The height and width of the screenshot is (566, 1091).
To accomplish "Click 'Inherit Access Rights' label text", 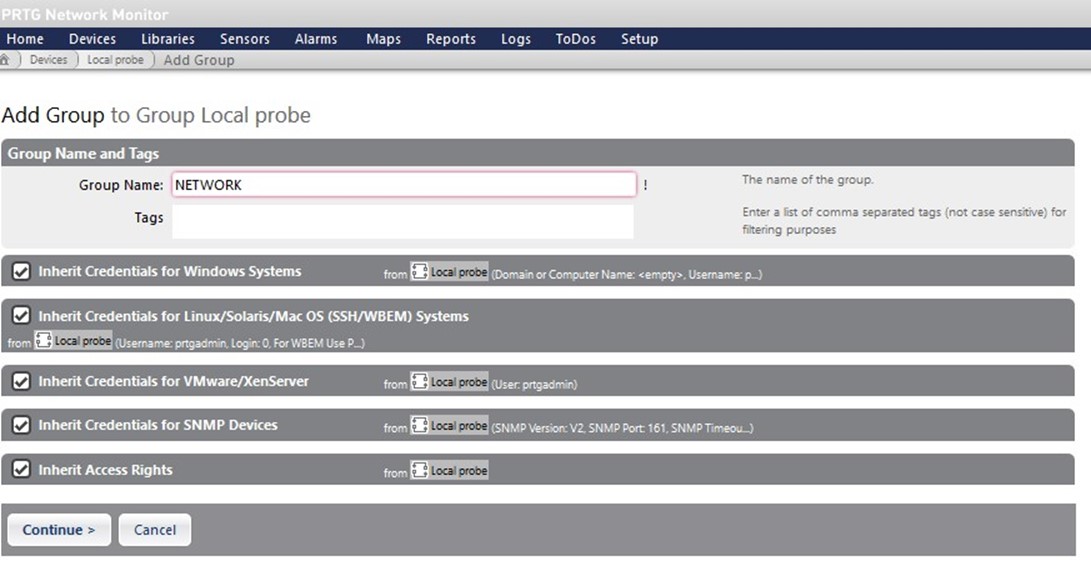I will 105,470.
